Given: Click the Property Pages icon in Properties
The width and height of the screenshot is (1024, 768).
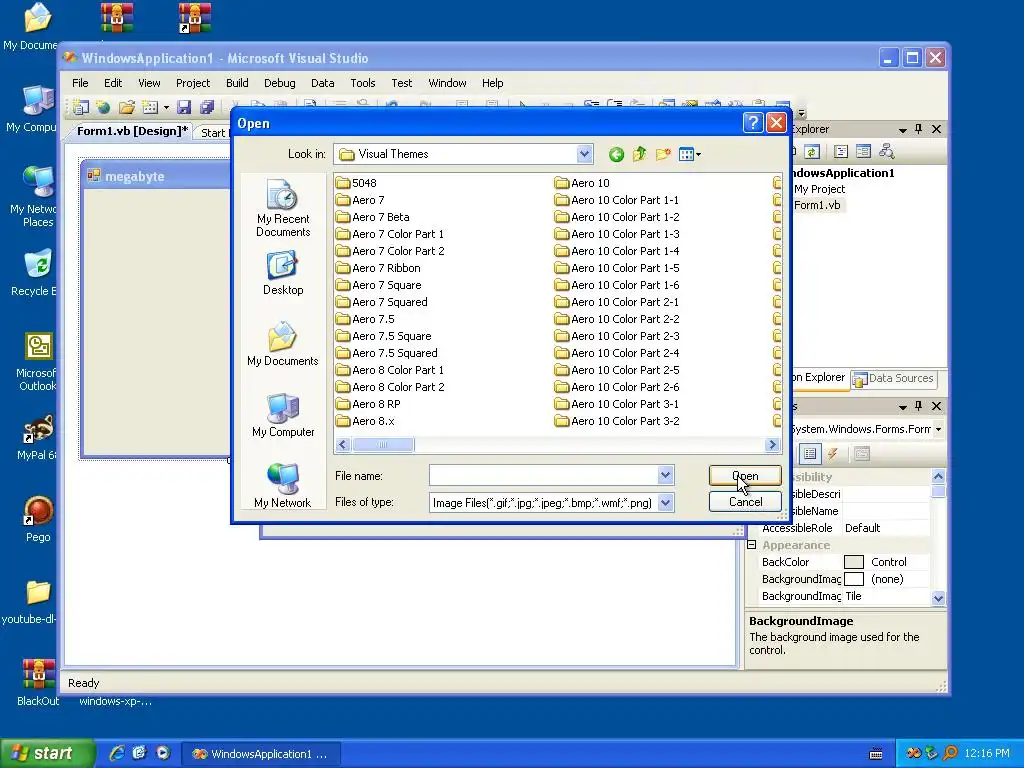Looking at the screenshot, I should pos(862,454).
